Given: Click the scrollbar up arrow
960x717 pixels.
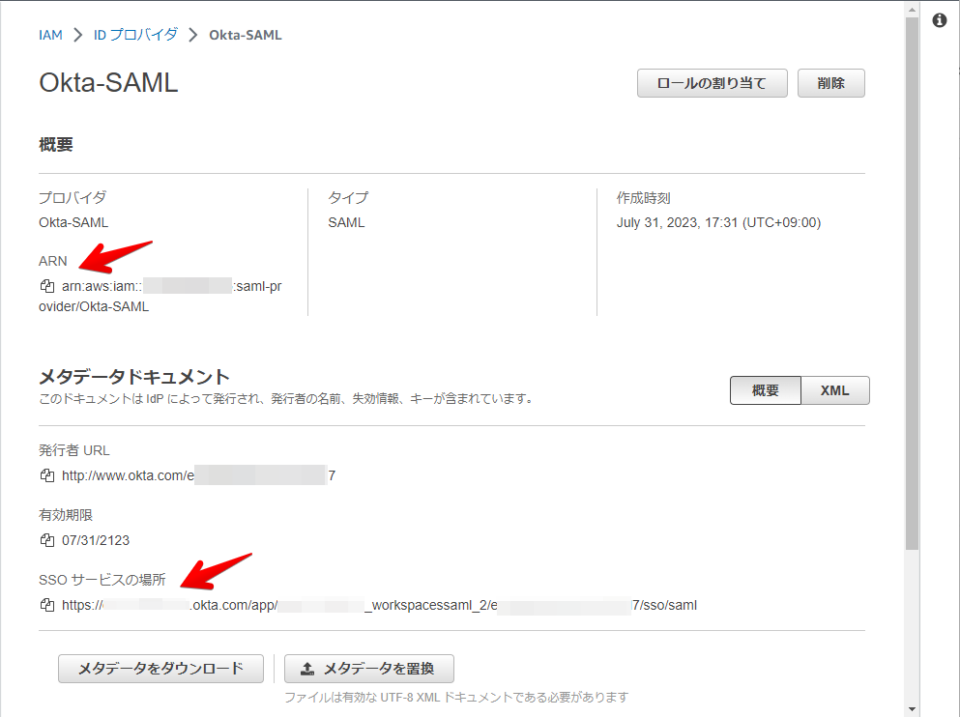Looking at the screenshot, I should [x=911, y=9].
